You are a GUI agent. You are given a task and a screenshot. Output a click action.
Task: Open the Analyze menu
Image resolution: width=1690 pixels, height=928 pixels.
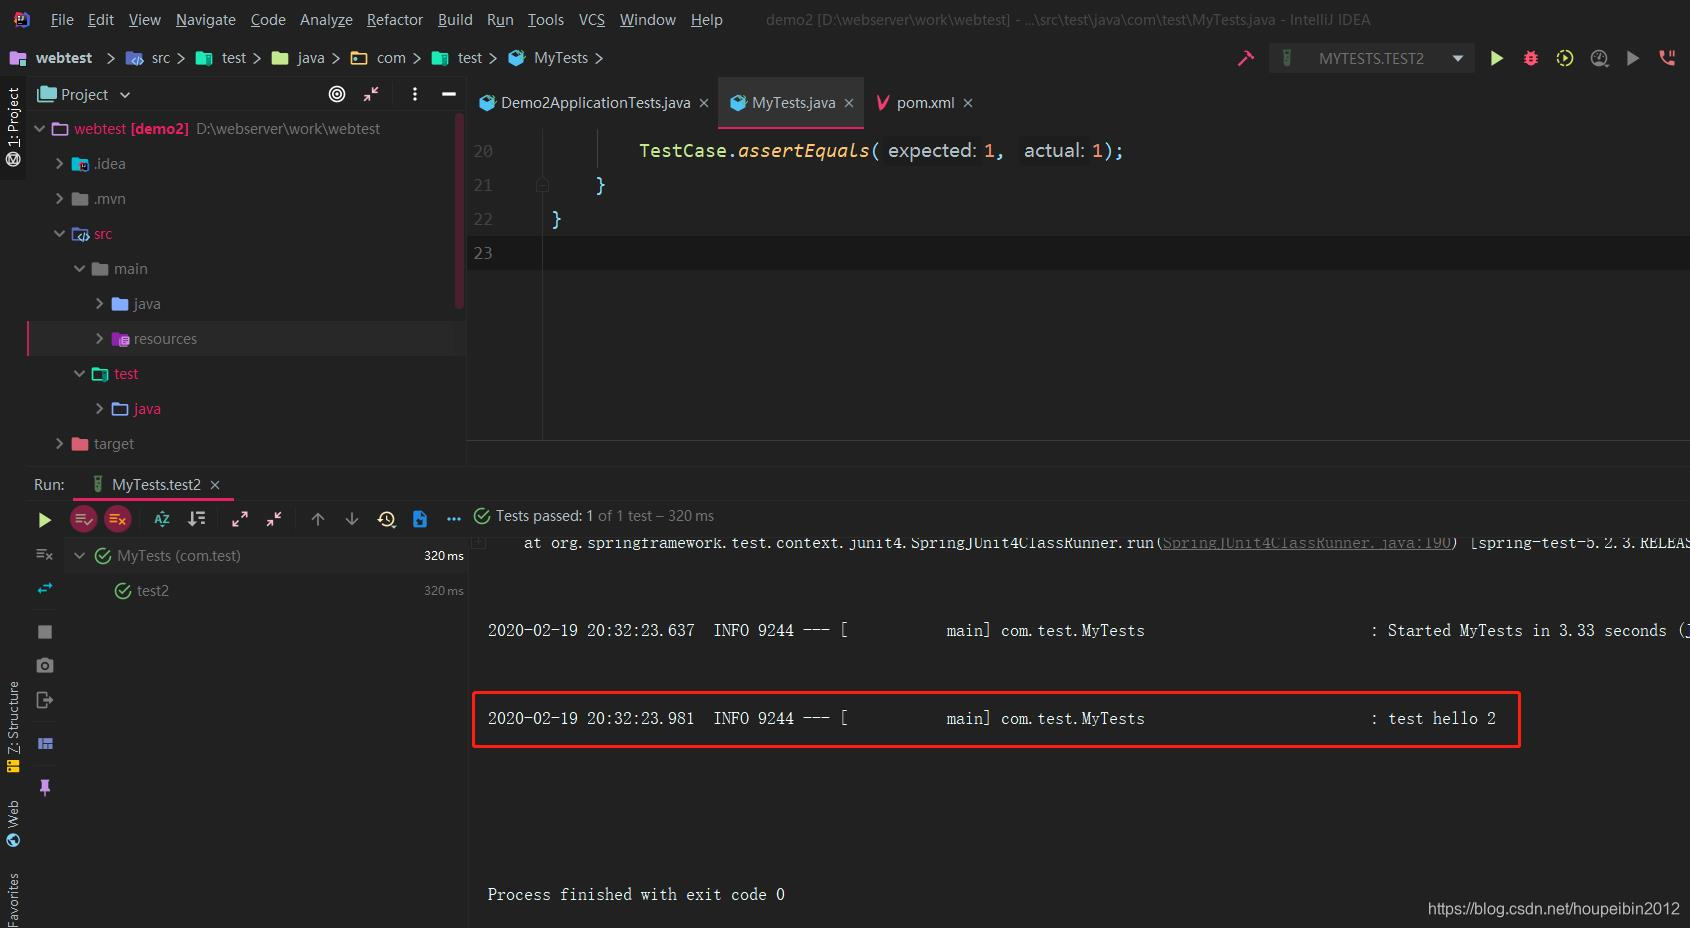(326, 20)
